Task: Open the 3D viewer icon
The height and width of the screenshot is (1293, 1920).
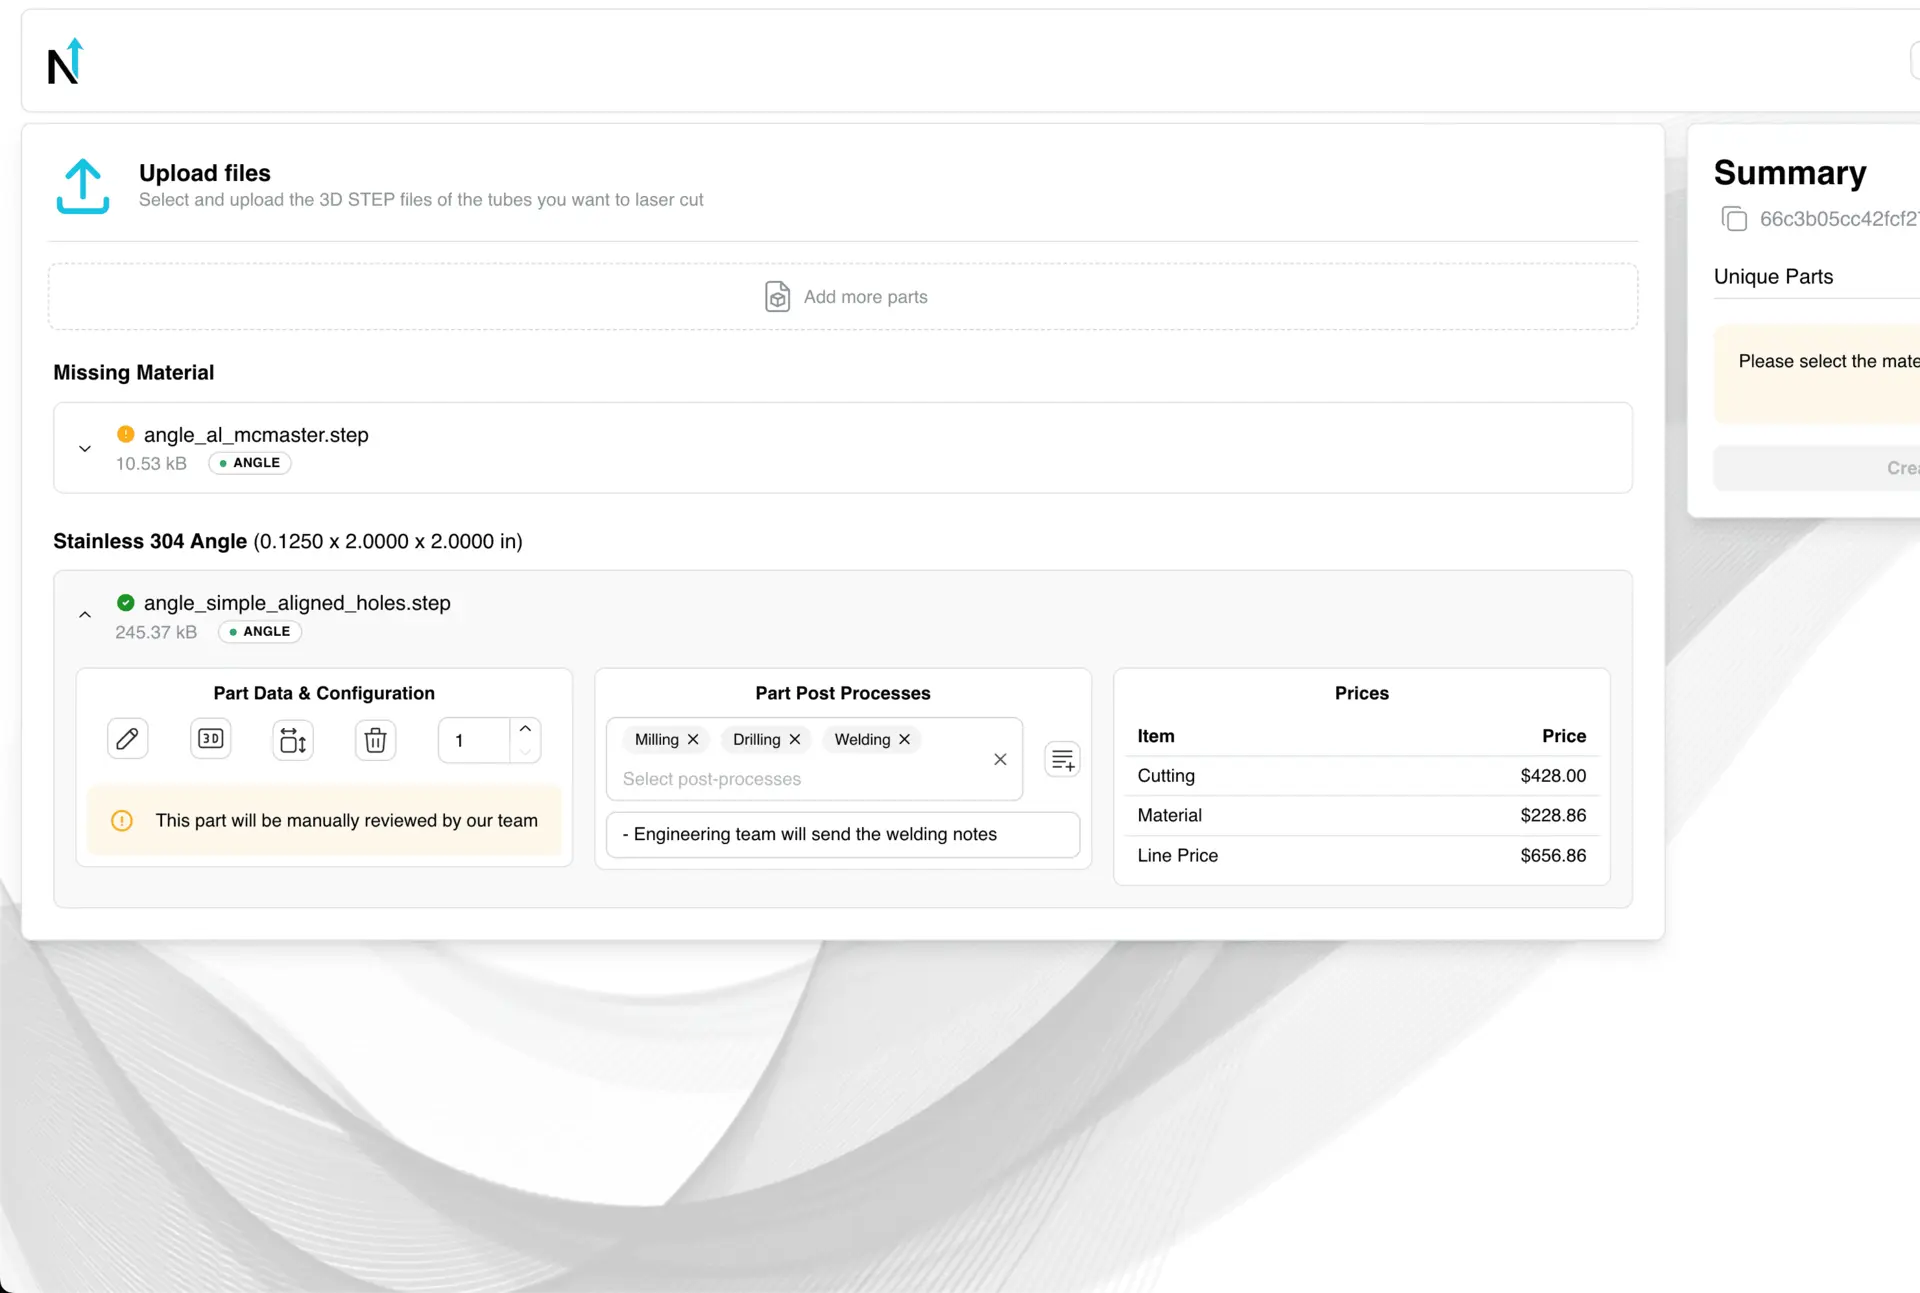Action: [210, 739]
